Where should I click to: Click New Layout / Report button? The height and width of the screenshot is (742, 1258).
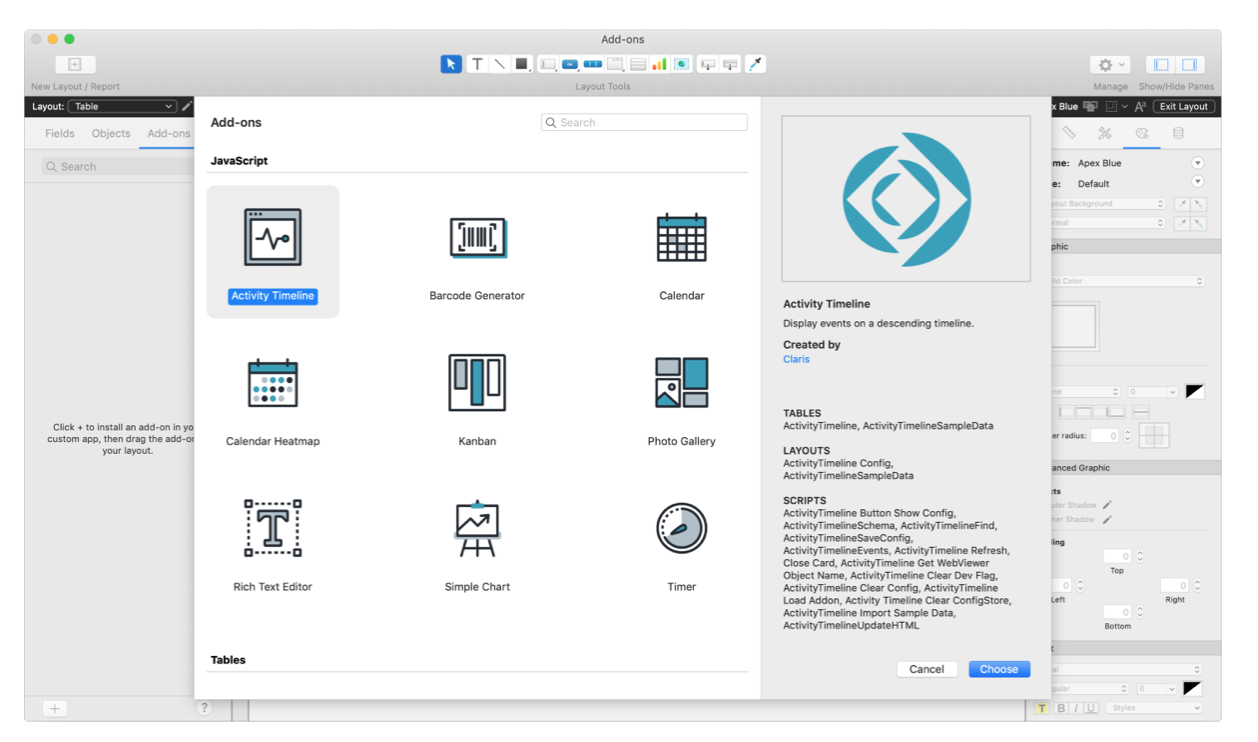(x=75, y=64)
